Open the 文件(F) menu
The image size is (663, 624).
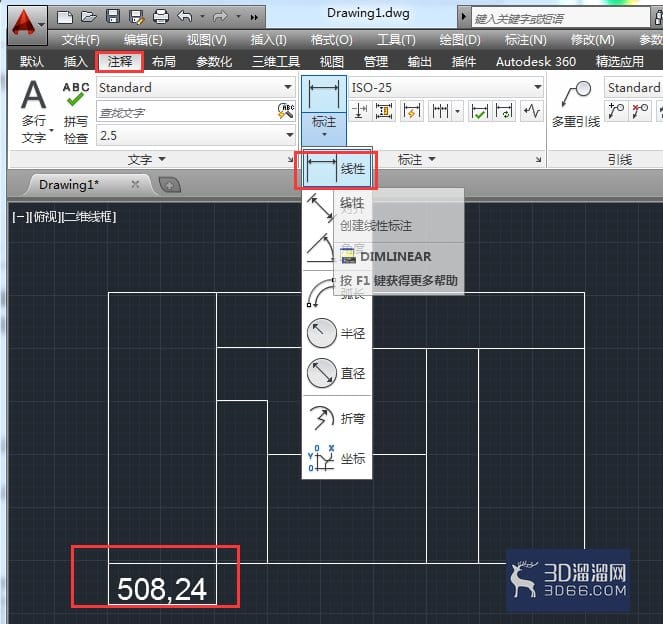pos(80,40)
